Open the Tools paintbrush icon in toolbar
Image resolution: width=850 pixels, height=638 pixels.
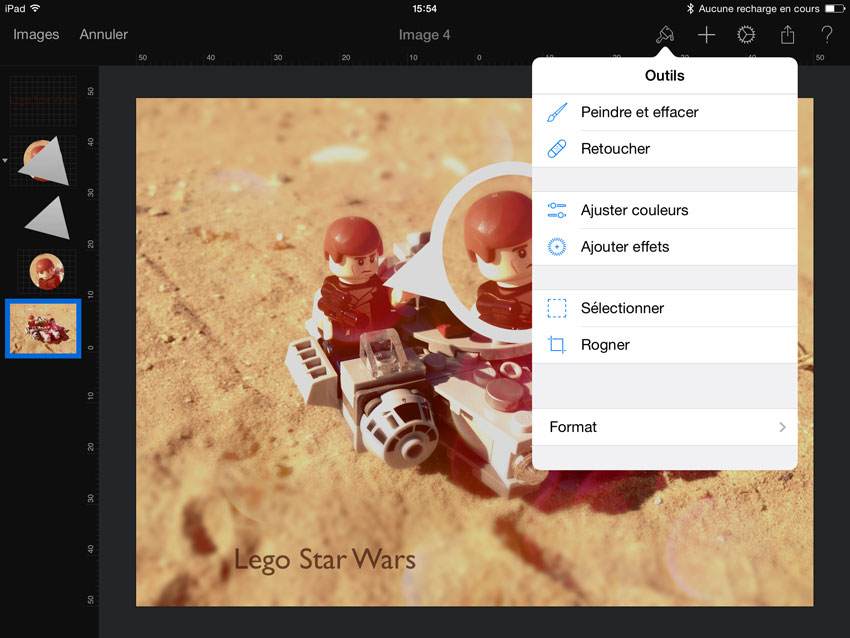pyautogui.click(x=665, y=35)
